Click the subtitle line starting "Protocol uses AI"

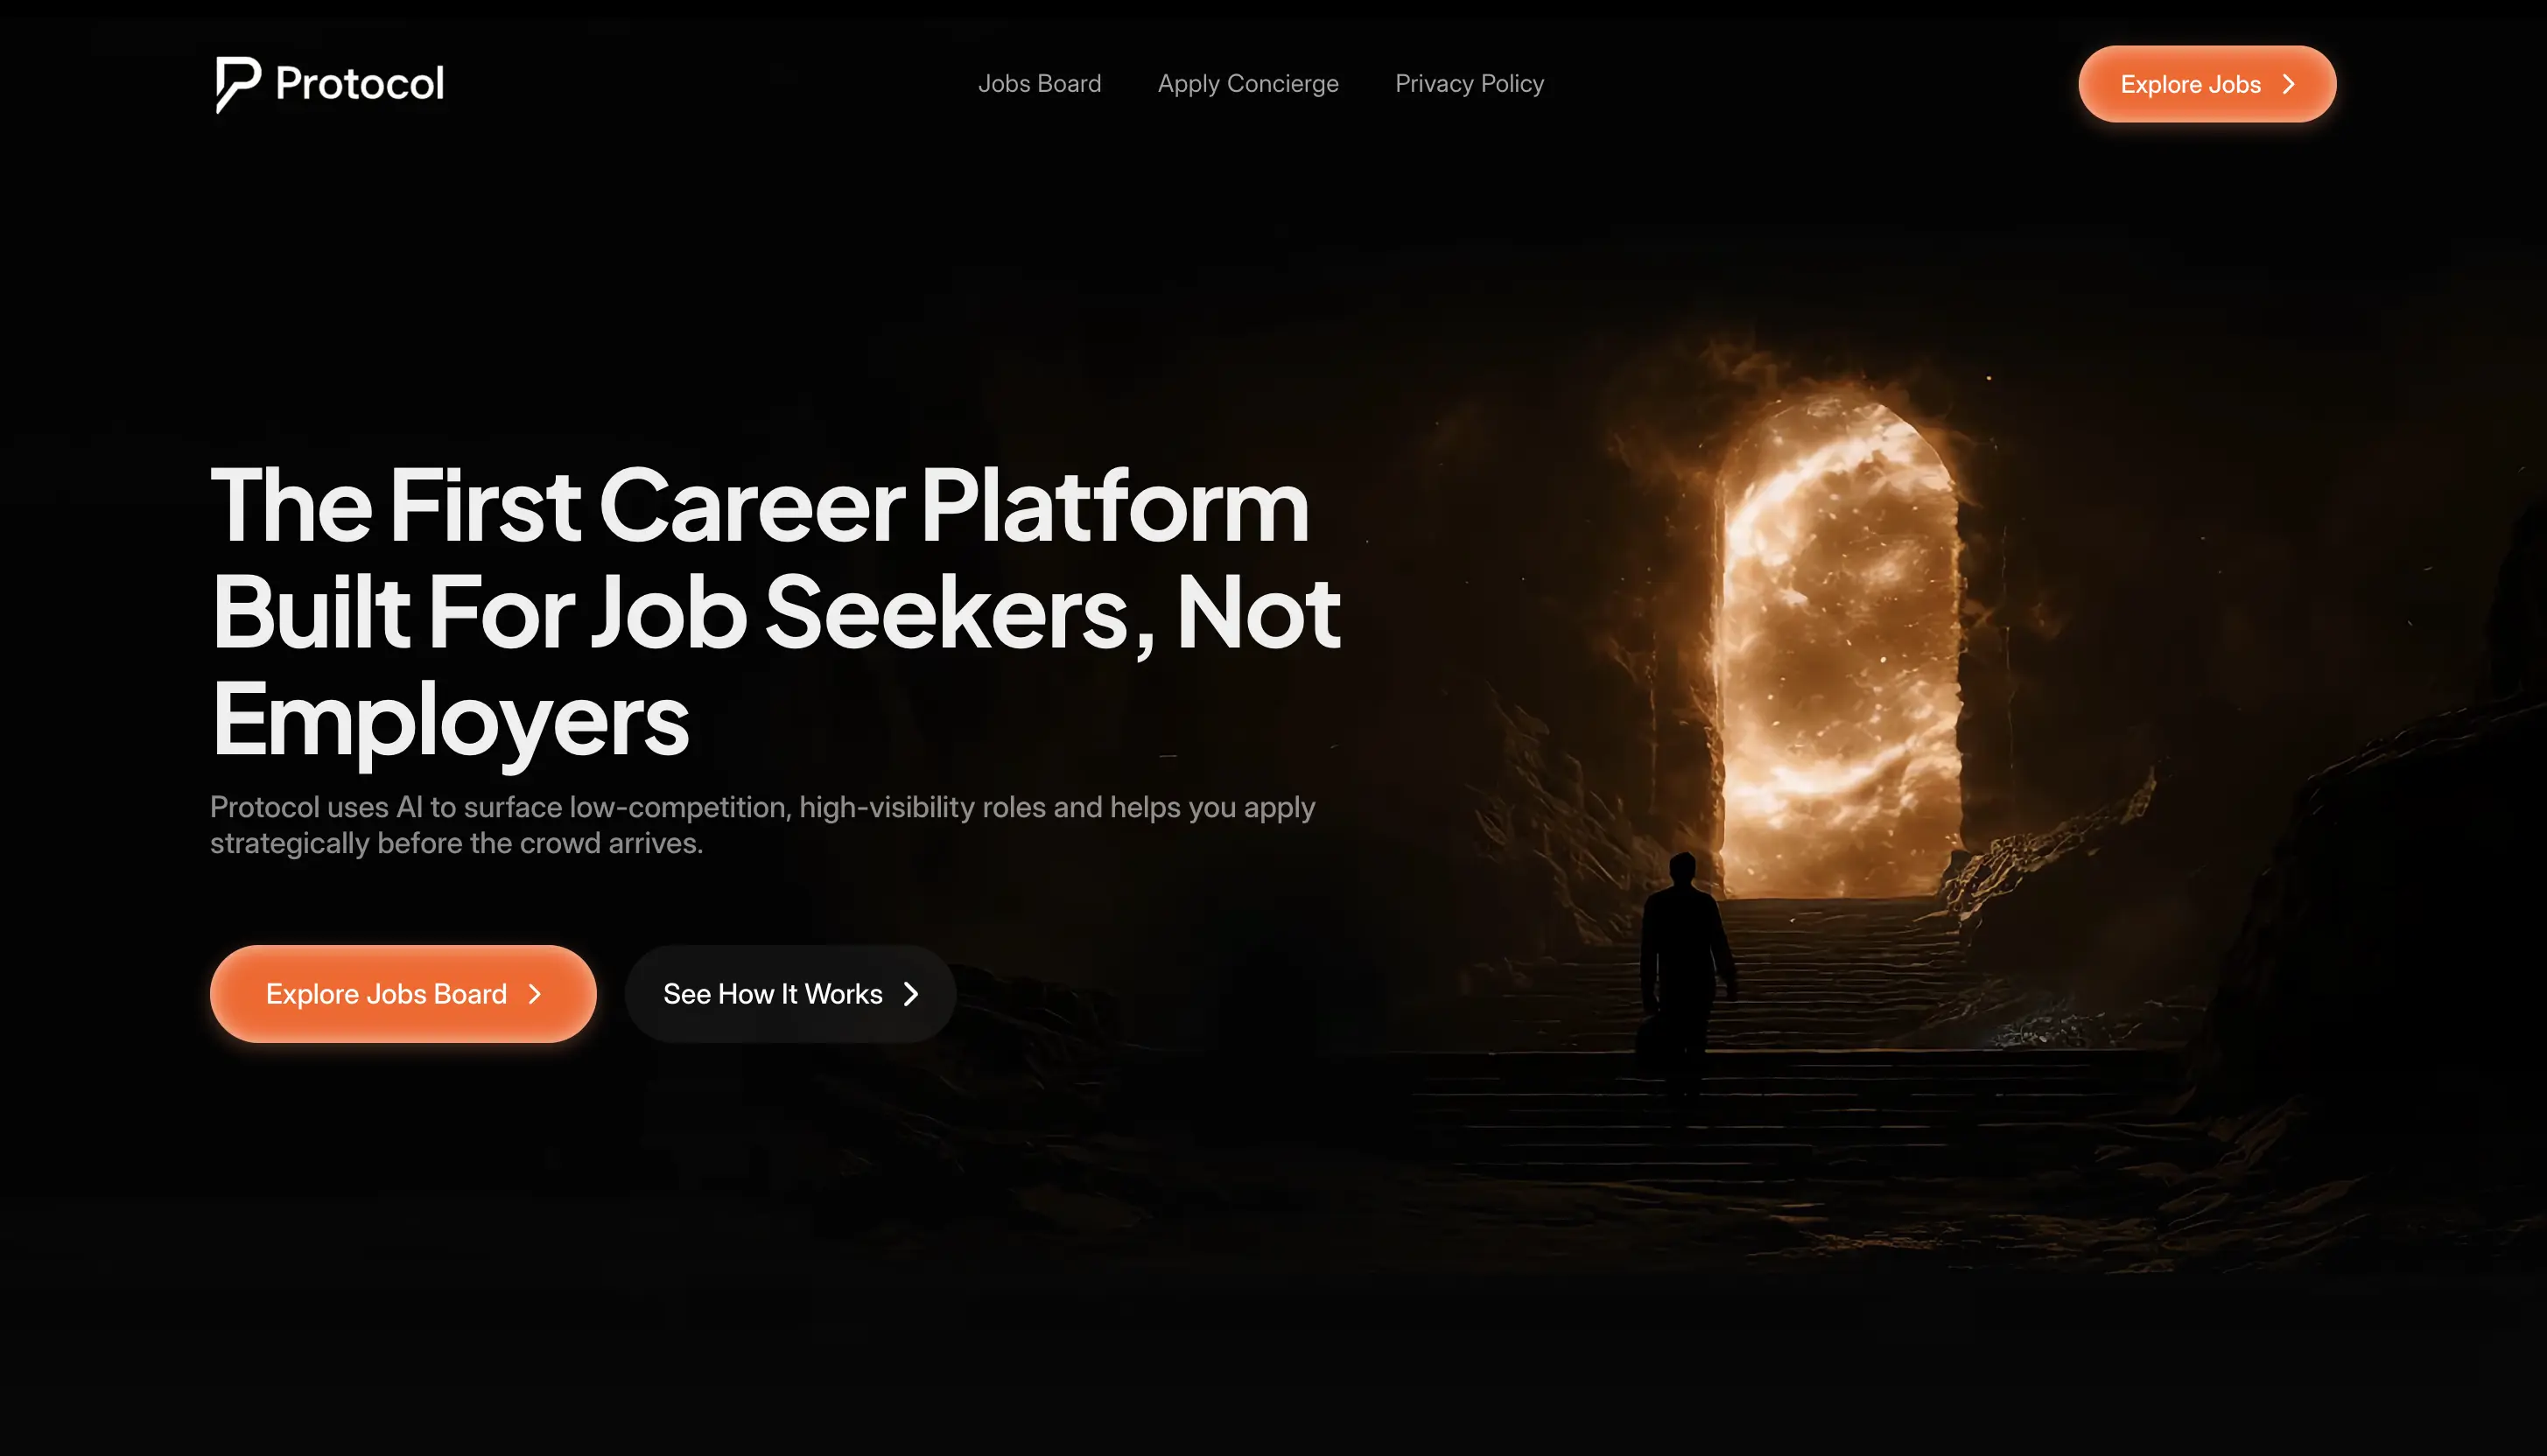[762, 807]
